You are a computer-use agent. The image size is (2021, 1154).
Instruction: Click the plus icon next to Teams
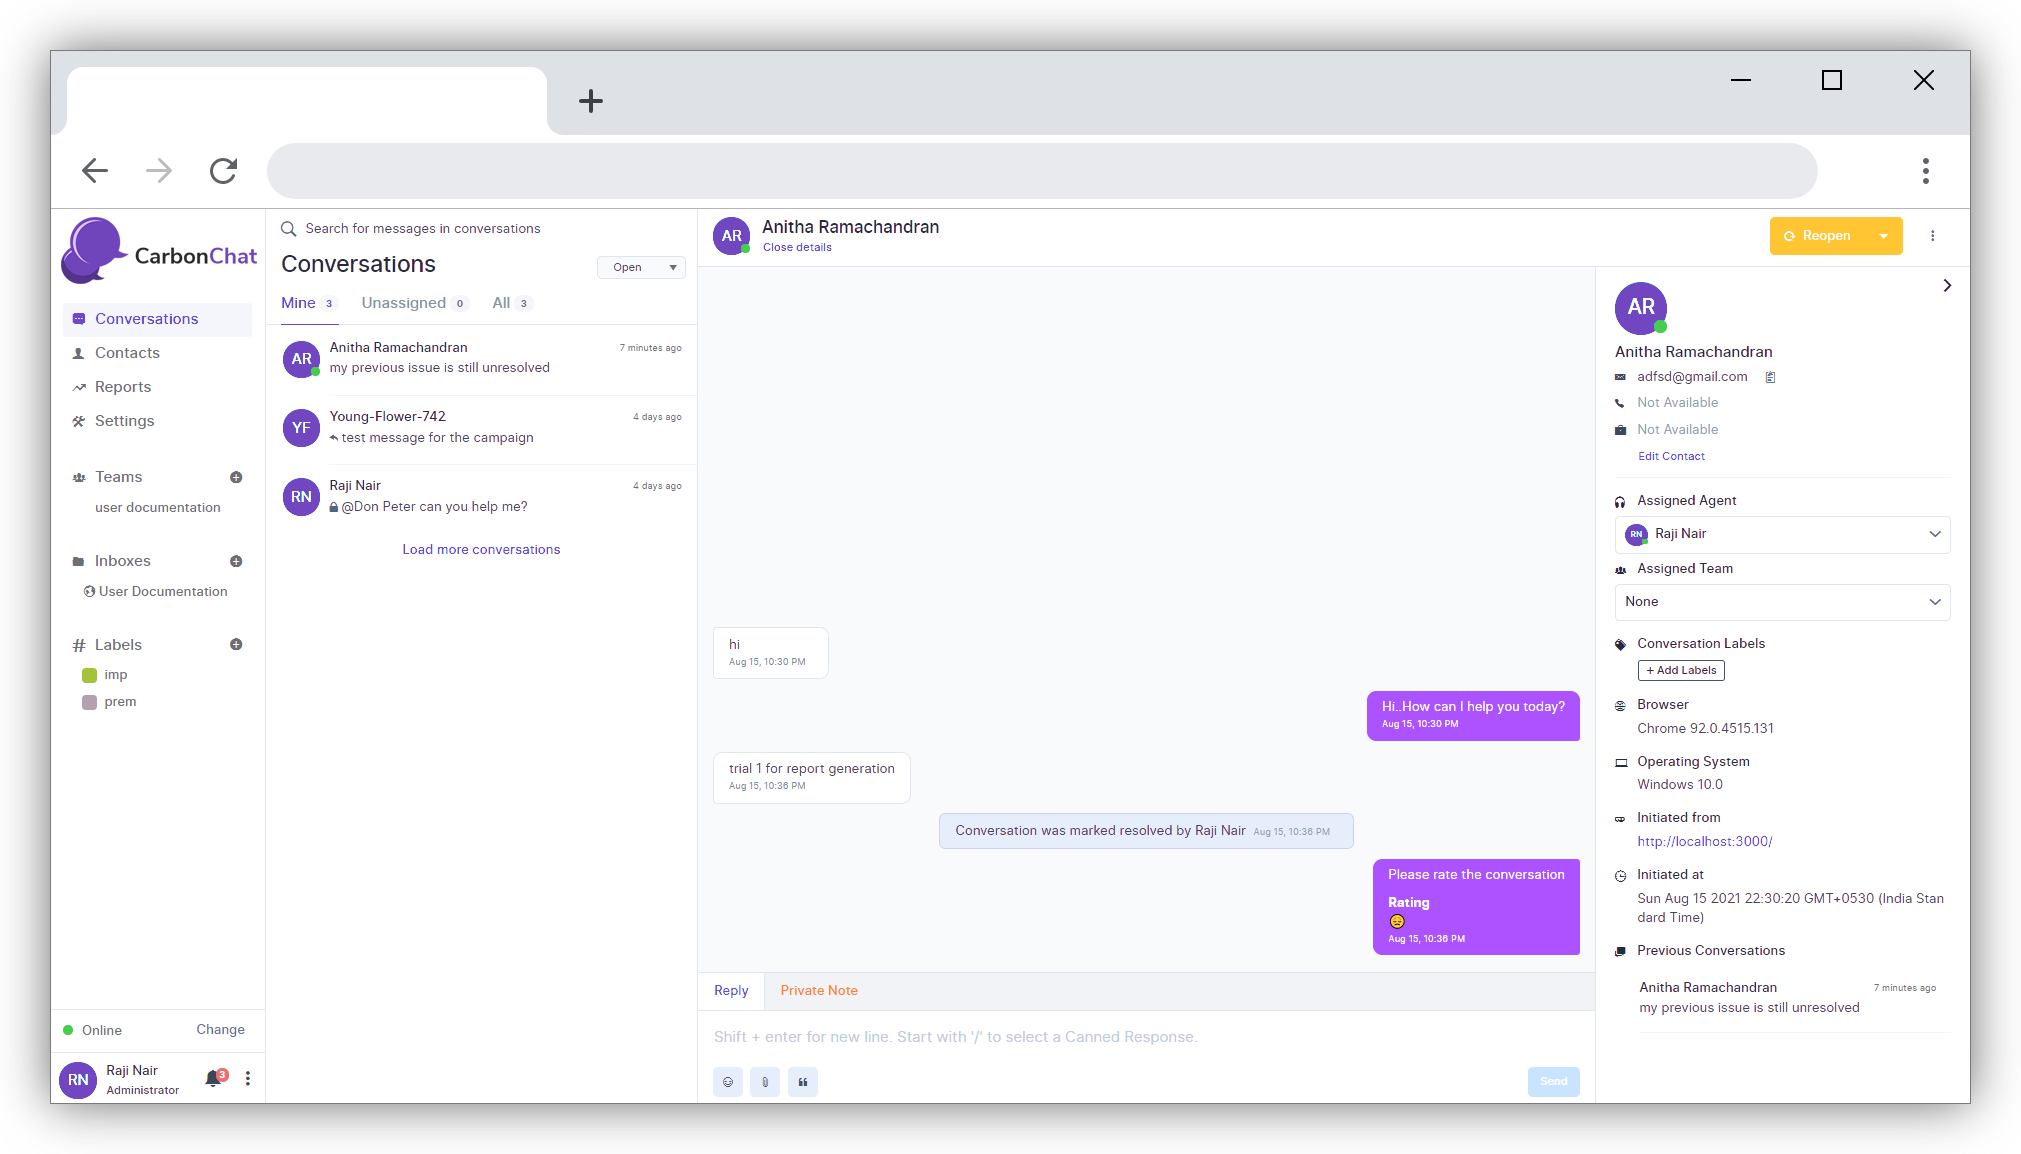[x=236, y=477]
